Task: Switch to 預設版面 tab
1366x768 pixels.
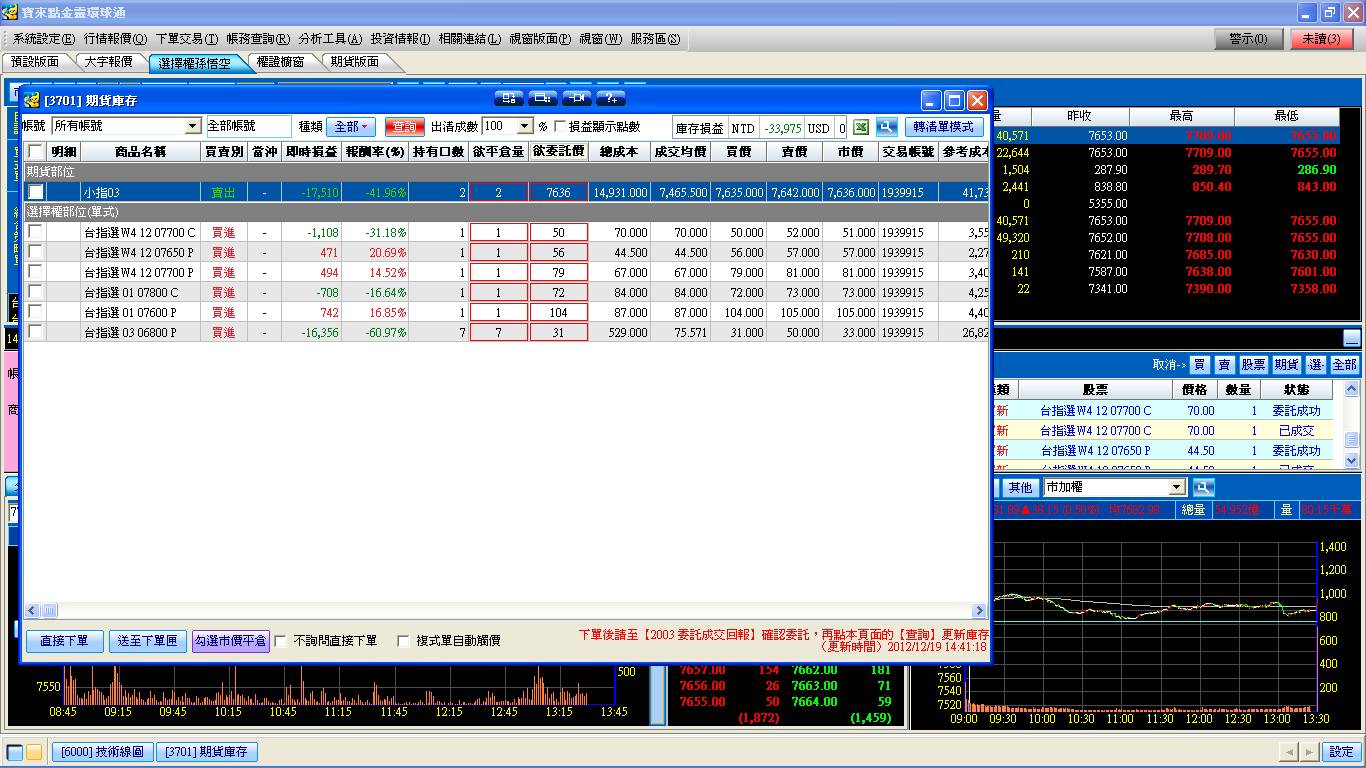Action: pyautogui.click(x=35, y=62)
